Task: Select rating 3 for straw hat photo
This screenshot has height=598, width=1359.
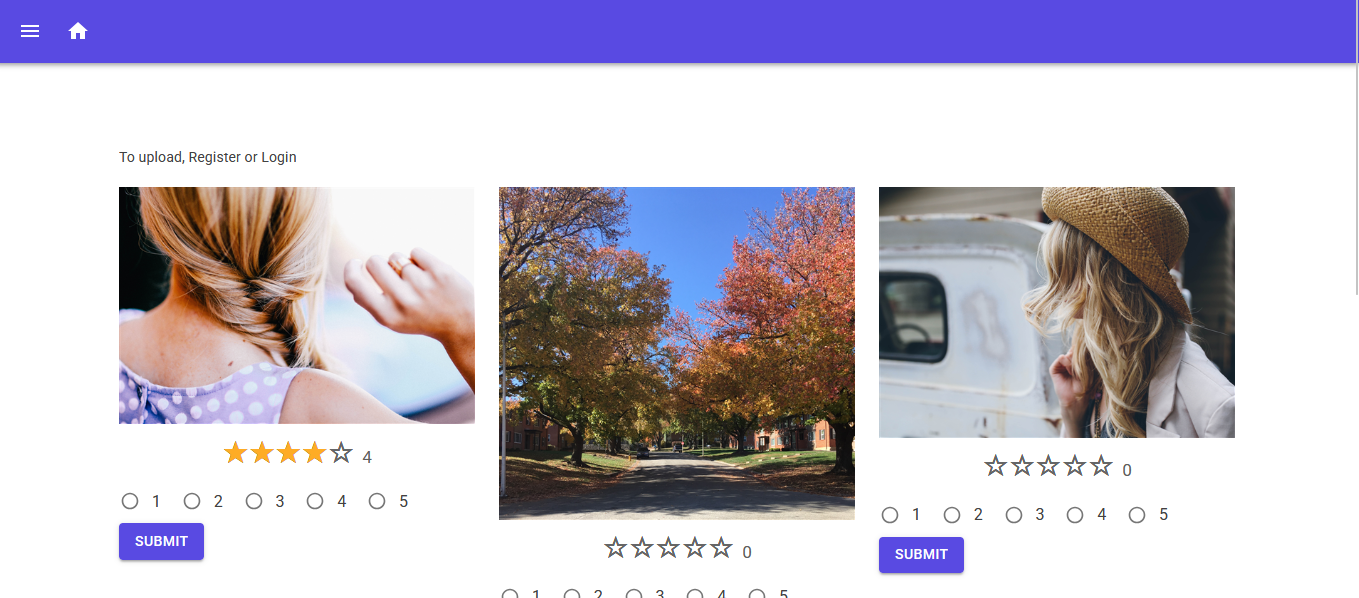Action: coord(1014,515)
